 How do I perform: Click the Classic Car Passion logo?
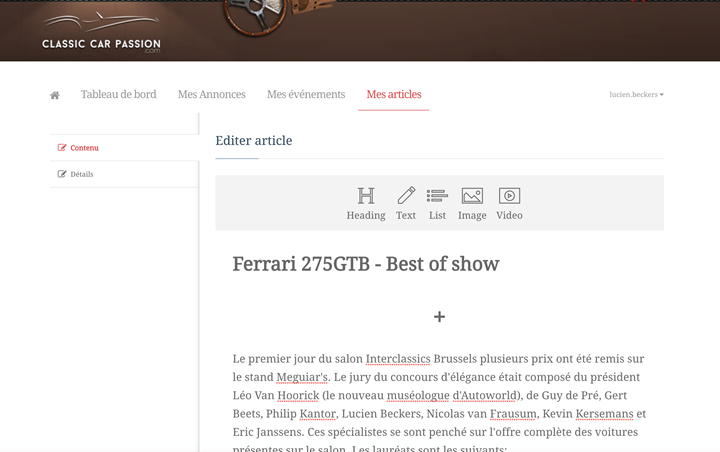101,33
